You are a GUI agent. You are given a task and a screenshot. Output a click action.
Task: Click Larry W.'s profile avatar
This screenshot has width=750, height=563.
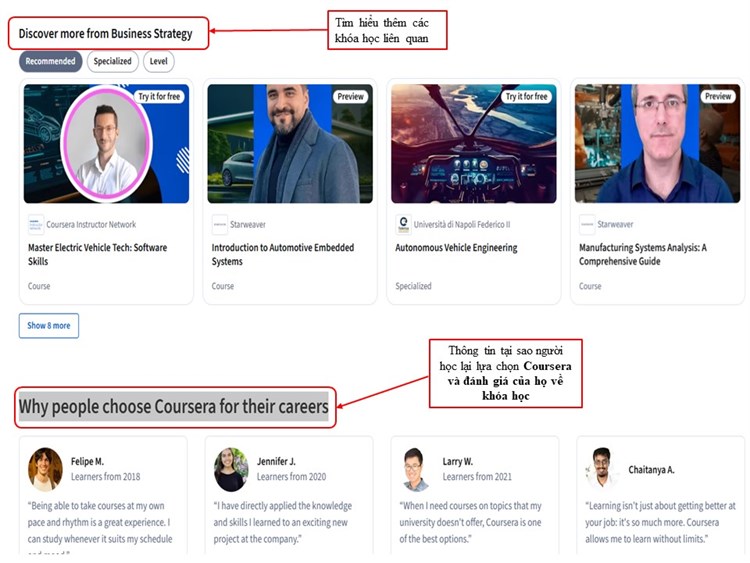pos(414,469)
